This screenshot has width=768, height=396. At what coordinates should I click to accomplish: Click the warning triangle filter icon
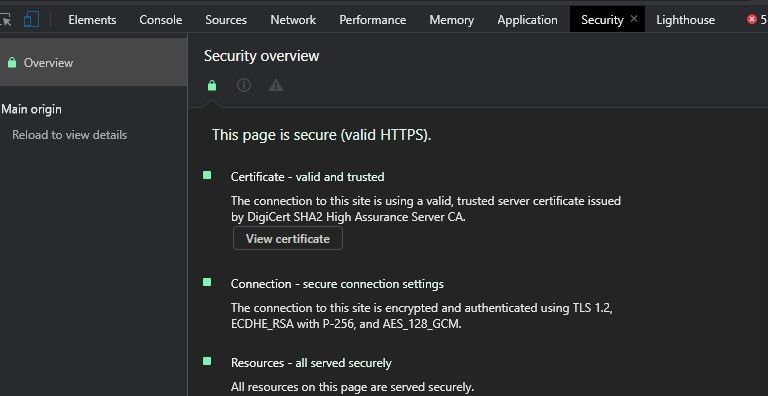point(276,85)
